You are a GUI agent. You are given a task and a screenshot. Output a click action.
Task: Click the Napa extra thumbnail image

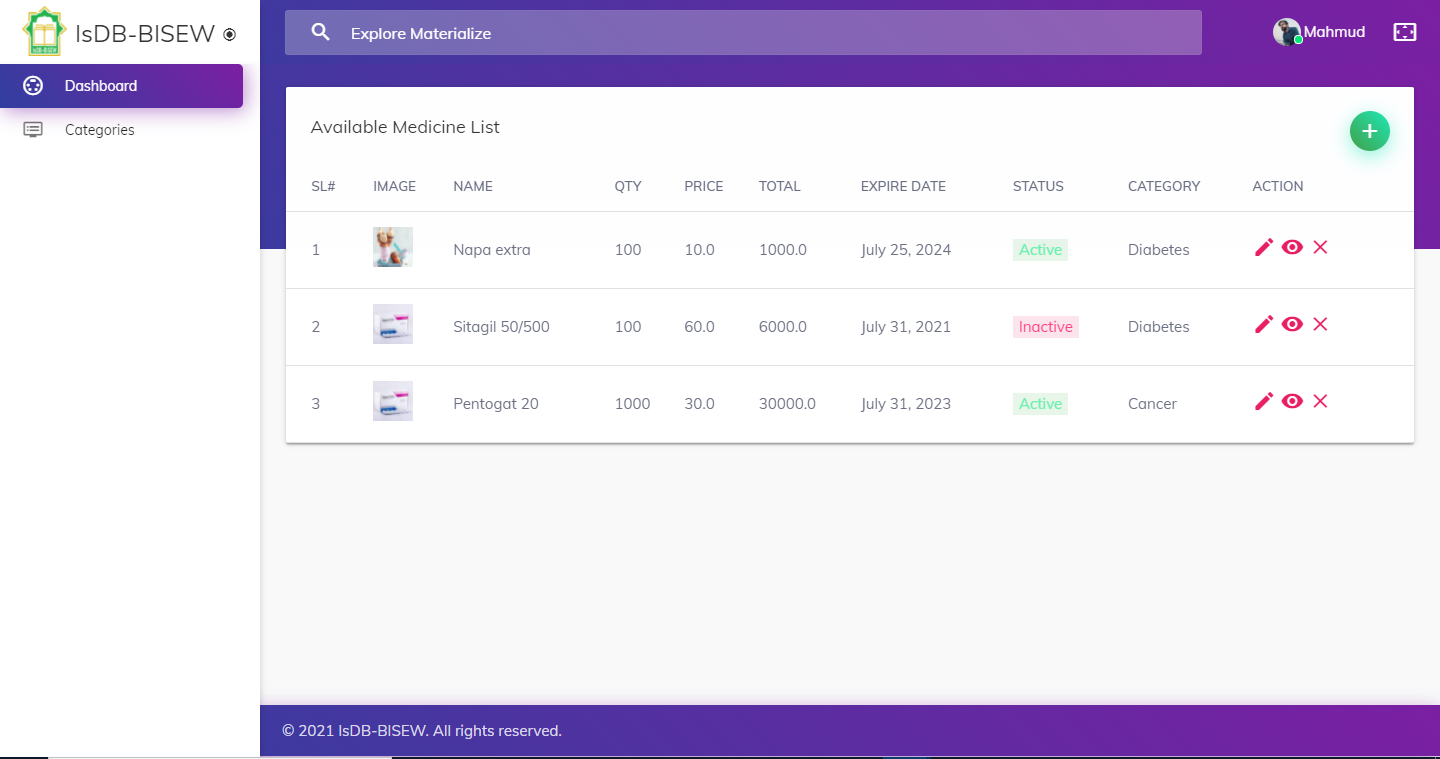393,247
